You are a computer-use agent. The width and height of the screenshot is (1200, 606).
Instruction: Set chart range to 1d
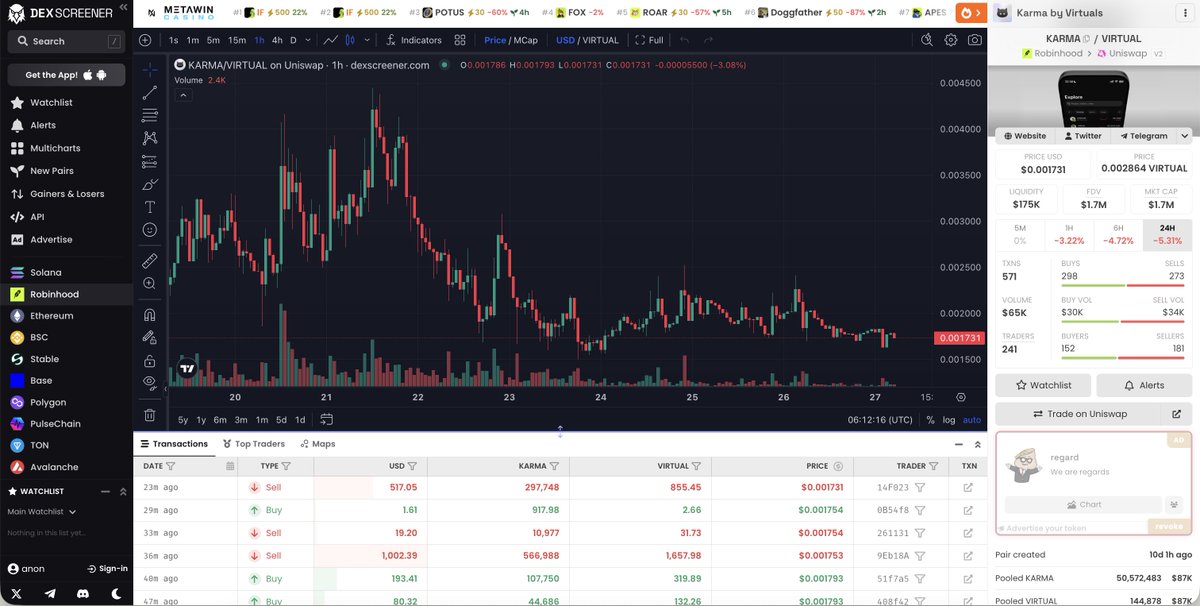300,420
